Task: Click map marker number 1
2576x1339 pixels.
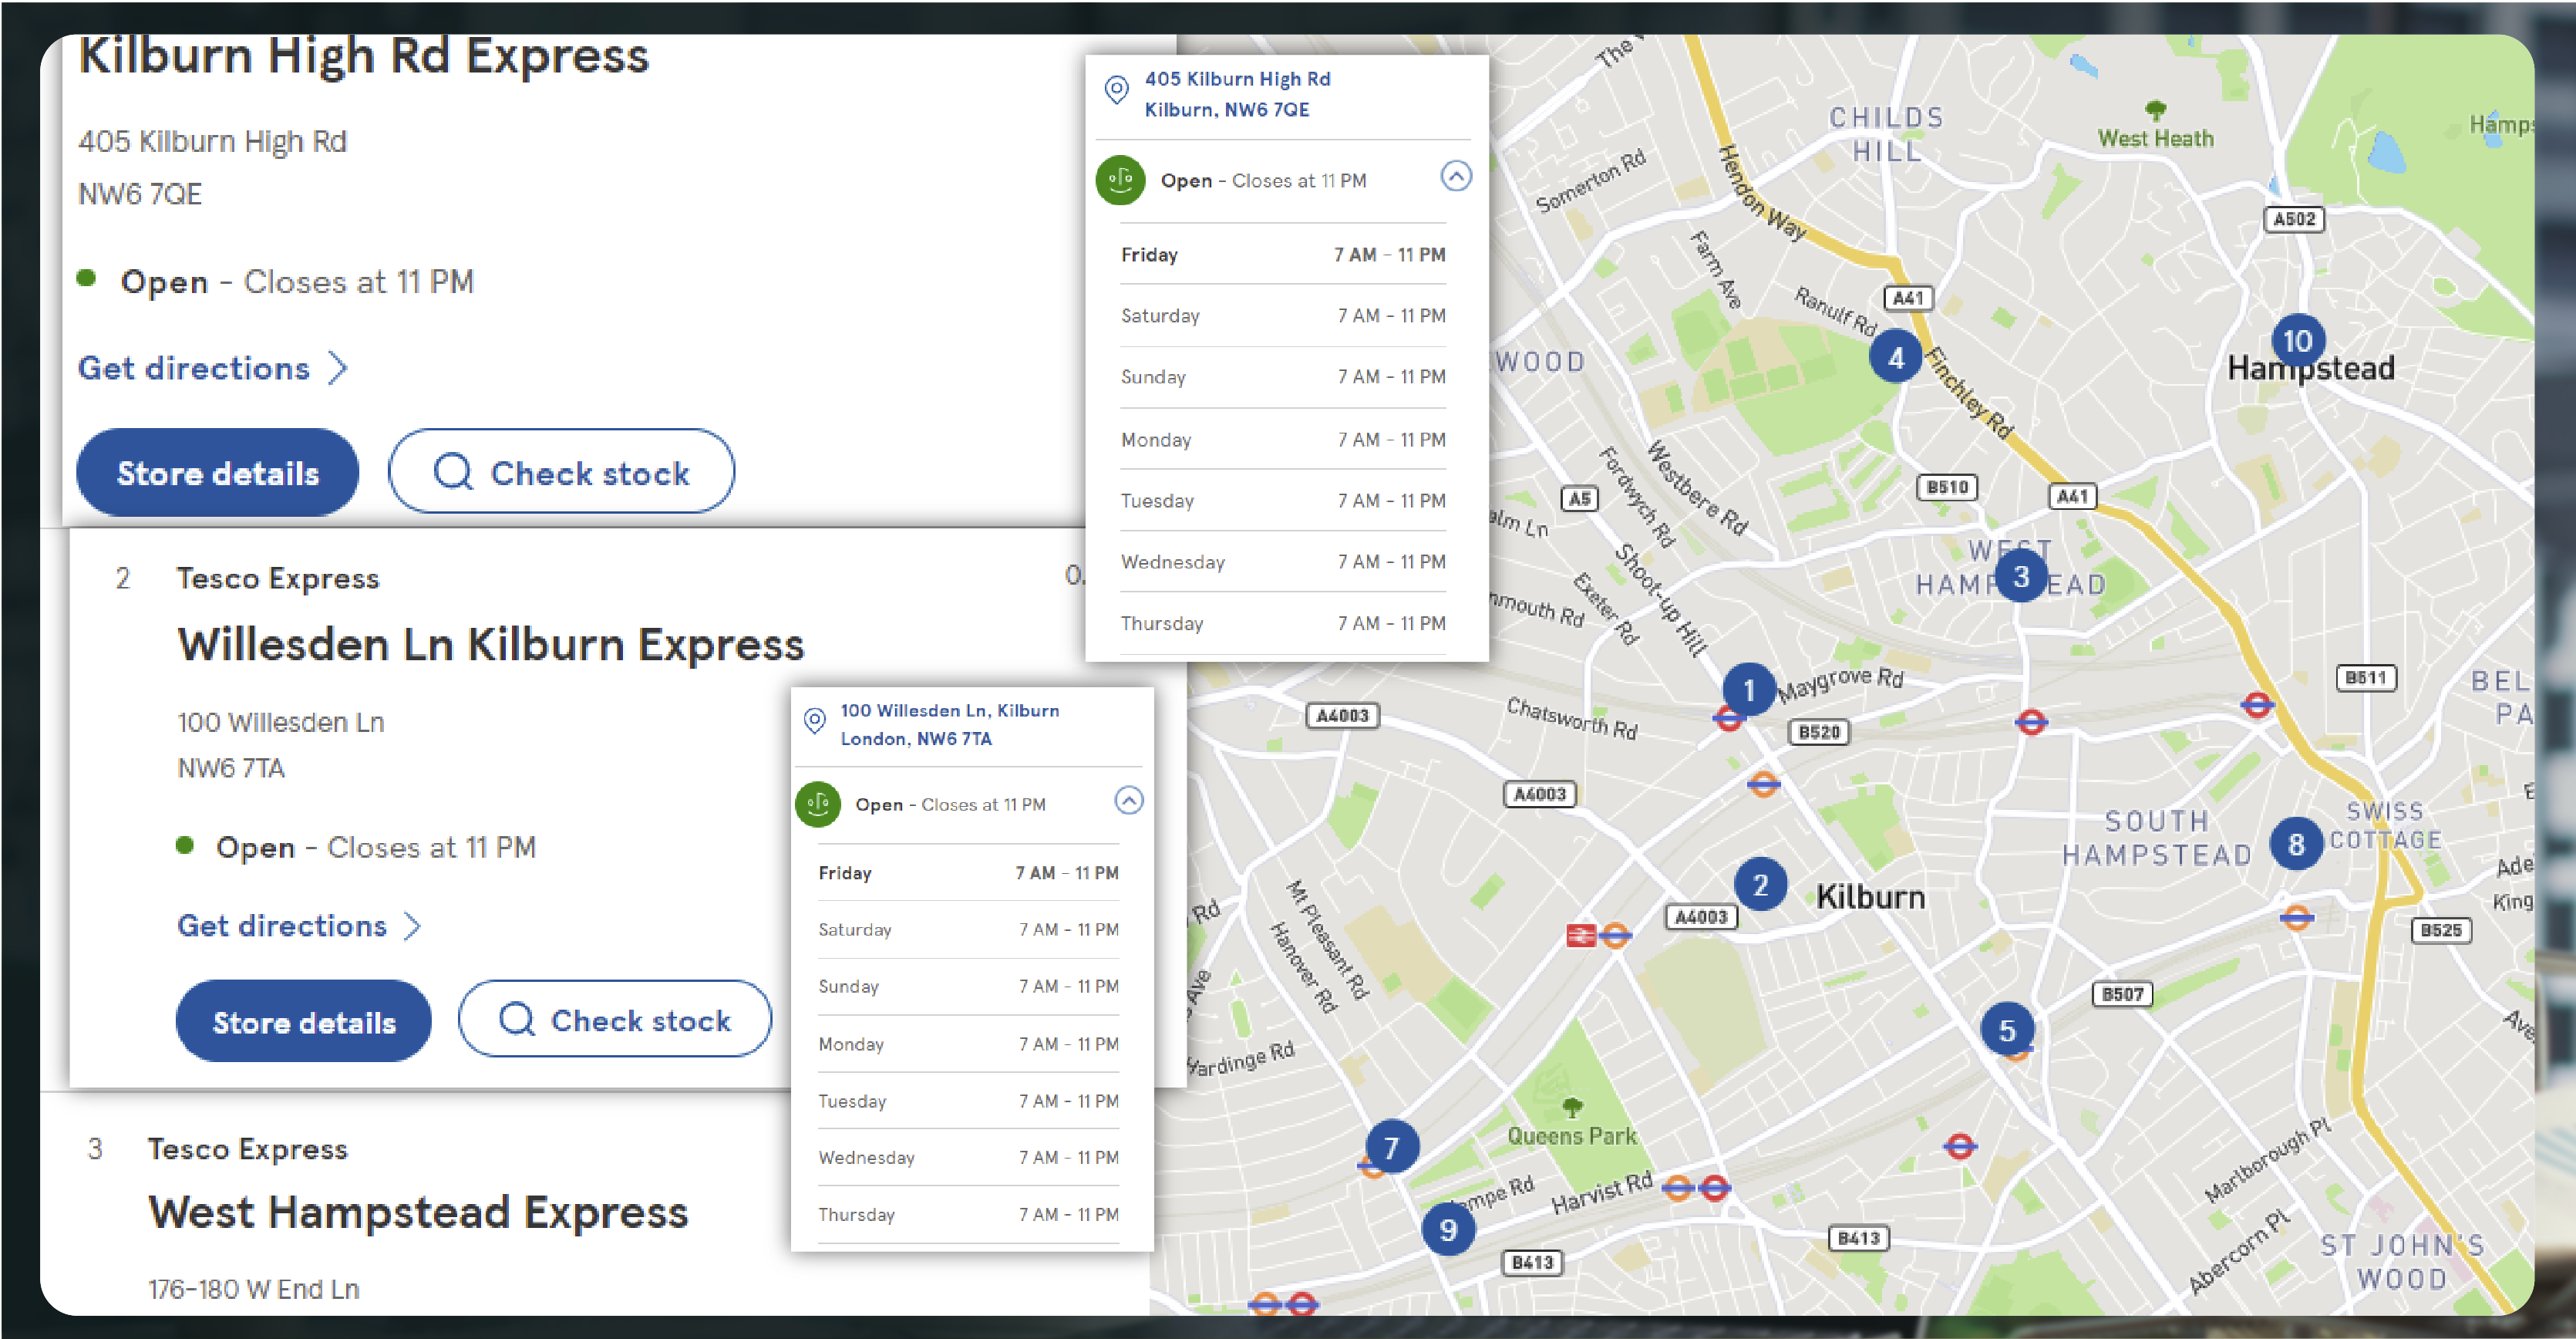Action: point(1748,689)
